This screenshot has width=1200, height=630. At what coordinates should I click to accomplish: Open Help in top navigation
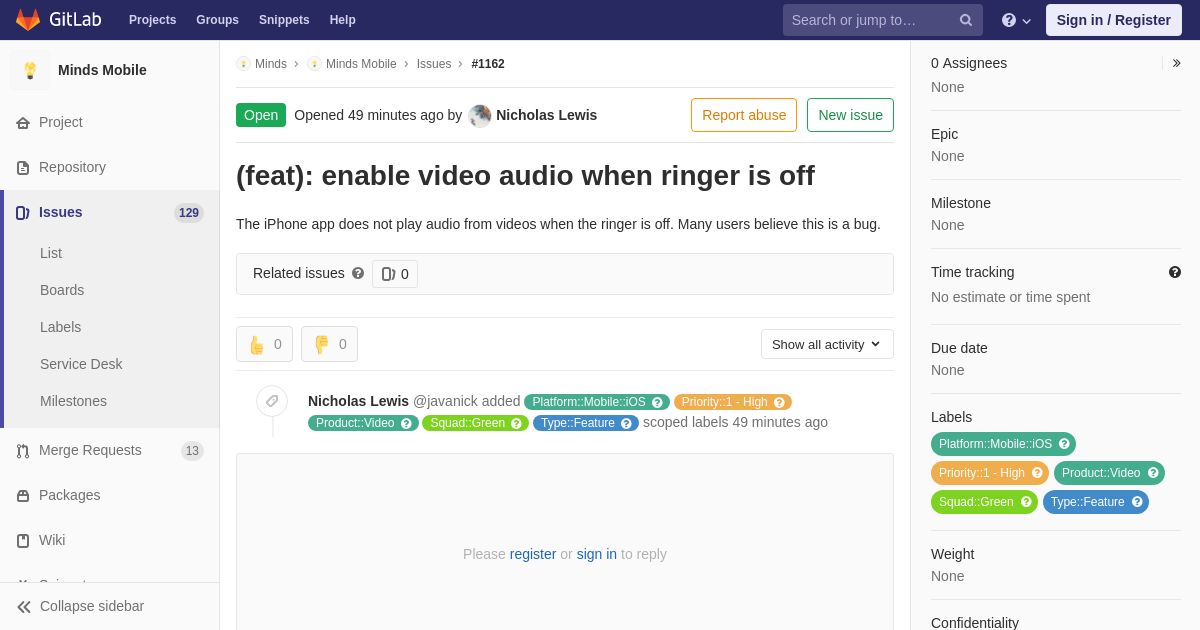point(343,20)
